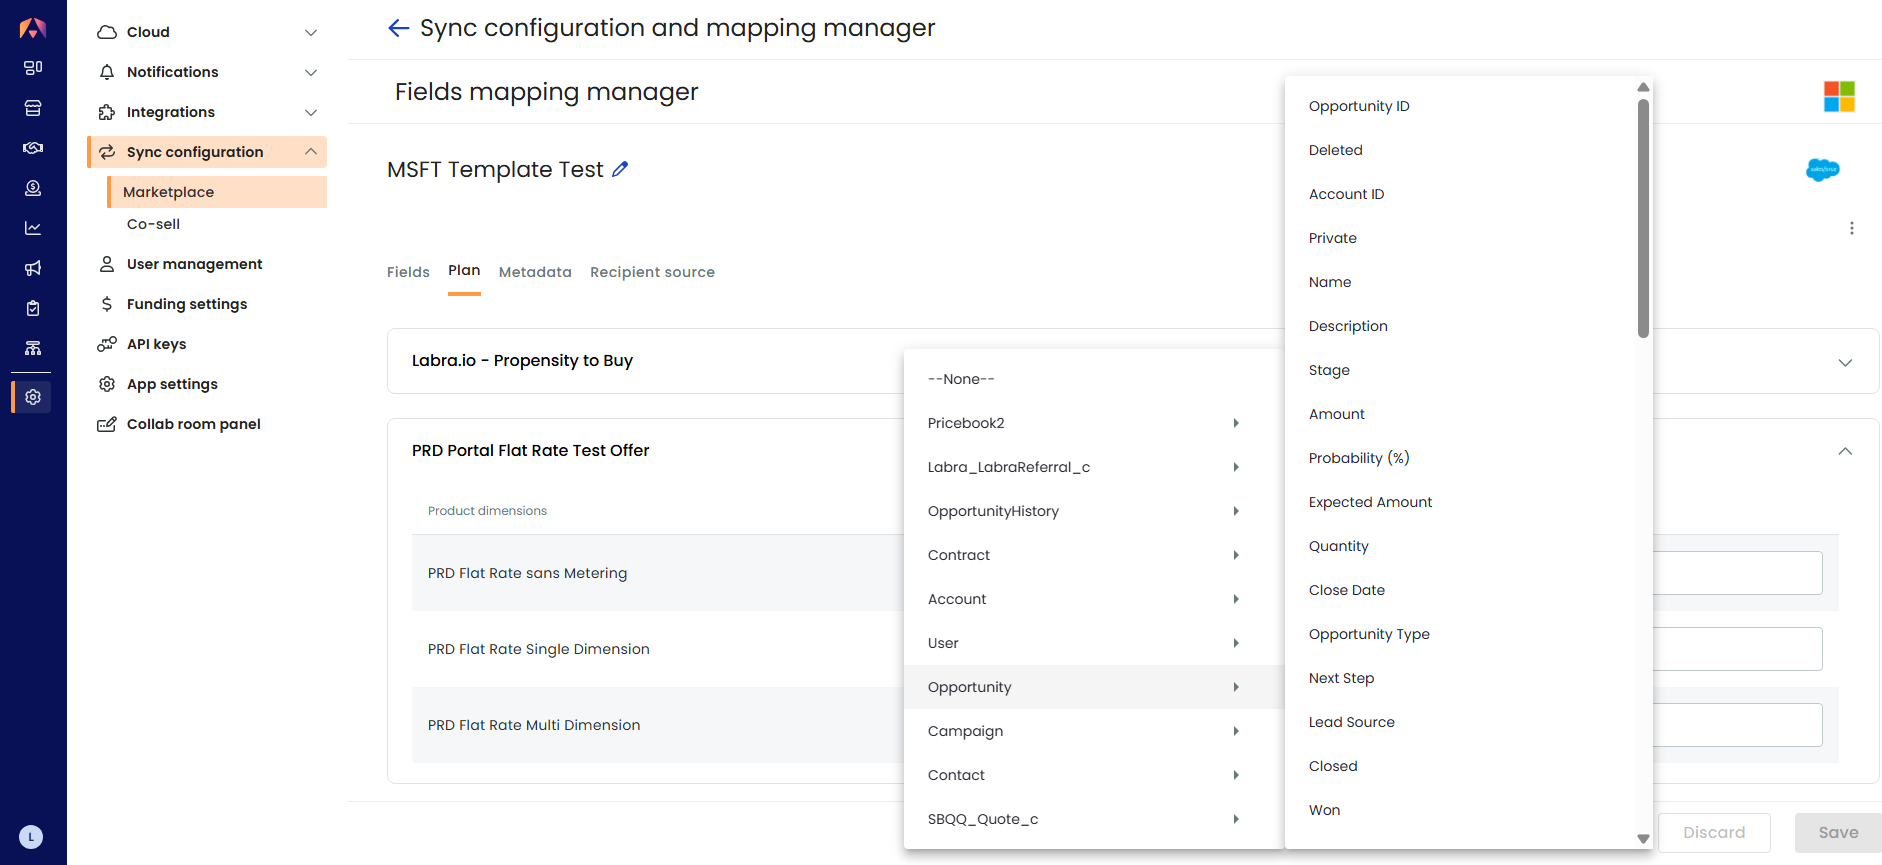The height and width of the screenshot is (865, 1882).
Task: Click the User management person icon
Action: click(x=107, y=264)
